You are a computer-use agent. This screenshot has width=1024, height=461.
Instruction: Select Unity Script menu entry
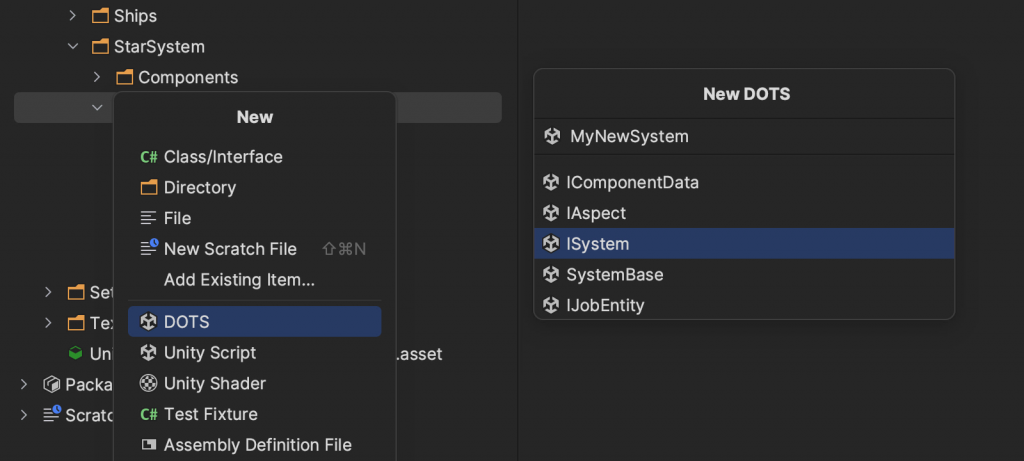point(210,353)
